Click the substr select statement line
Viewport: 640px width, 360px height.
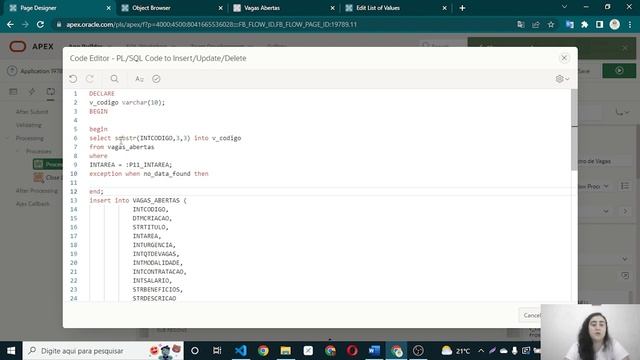click(x=165, y=138)
